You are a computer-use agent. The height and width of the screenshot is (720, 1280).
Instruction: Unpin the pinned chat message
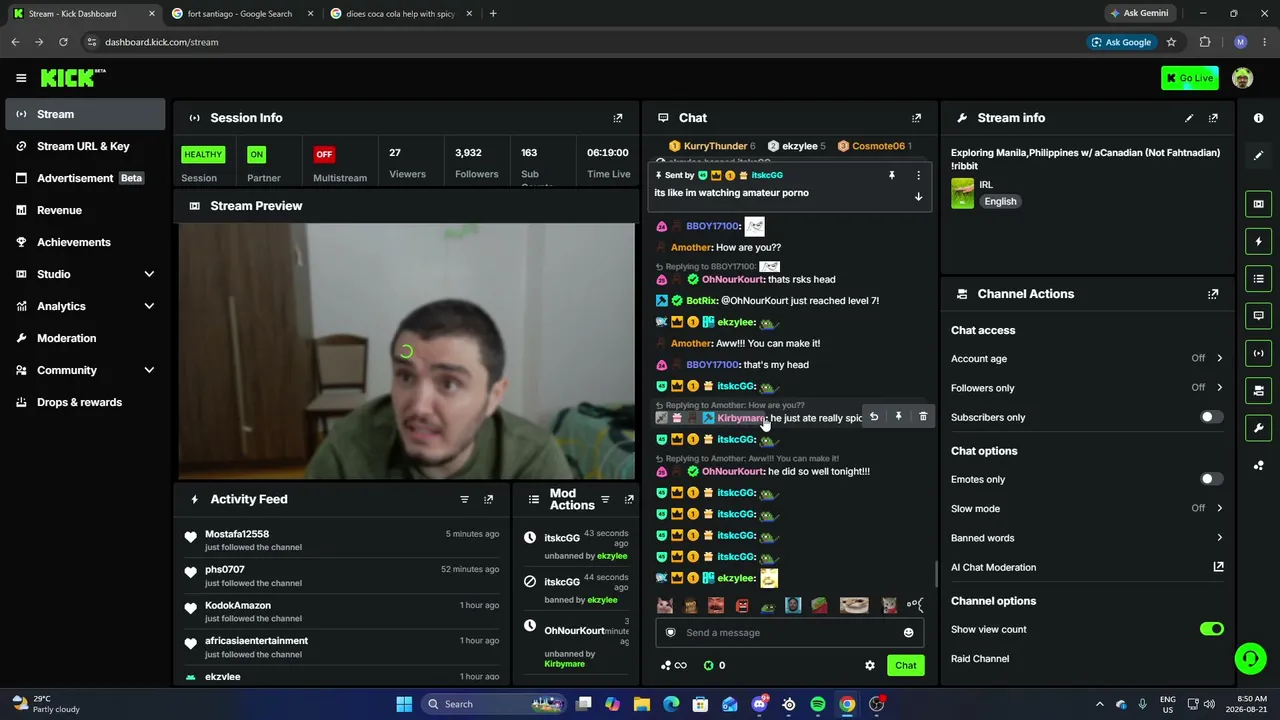tap(892, 175)
